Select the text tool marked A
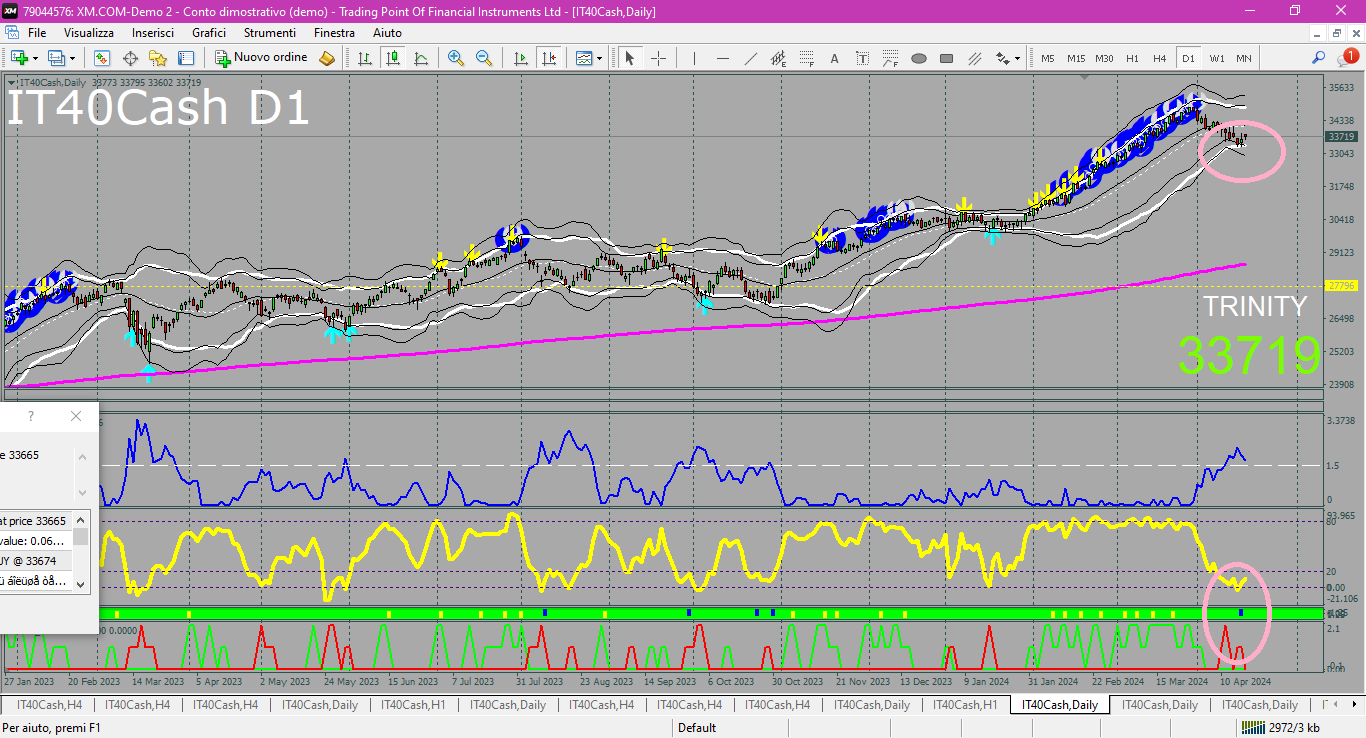Screen dimensions: 1366x738 tap(835, 58)
